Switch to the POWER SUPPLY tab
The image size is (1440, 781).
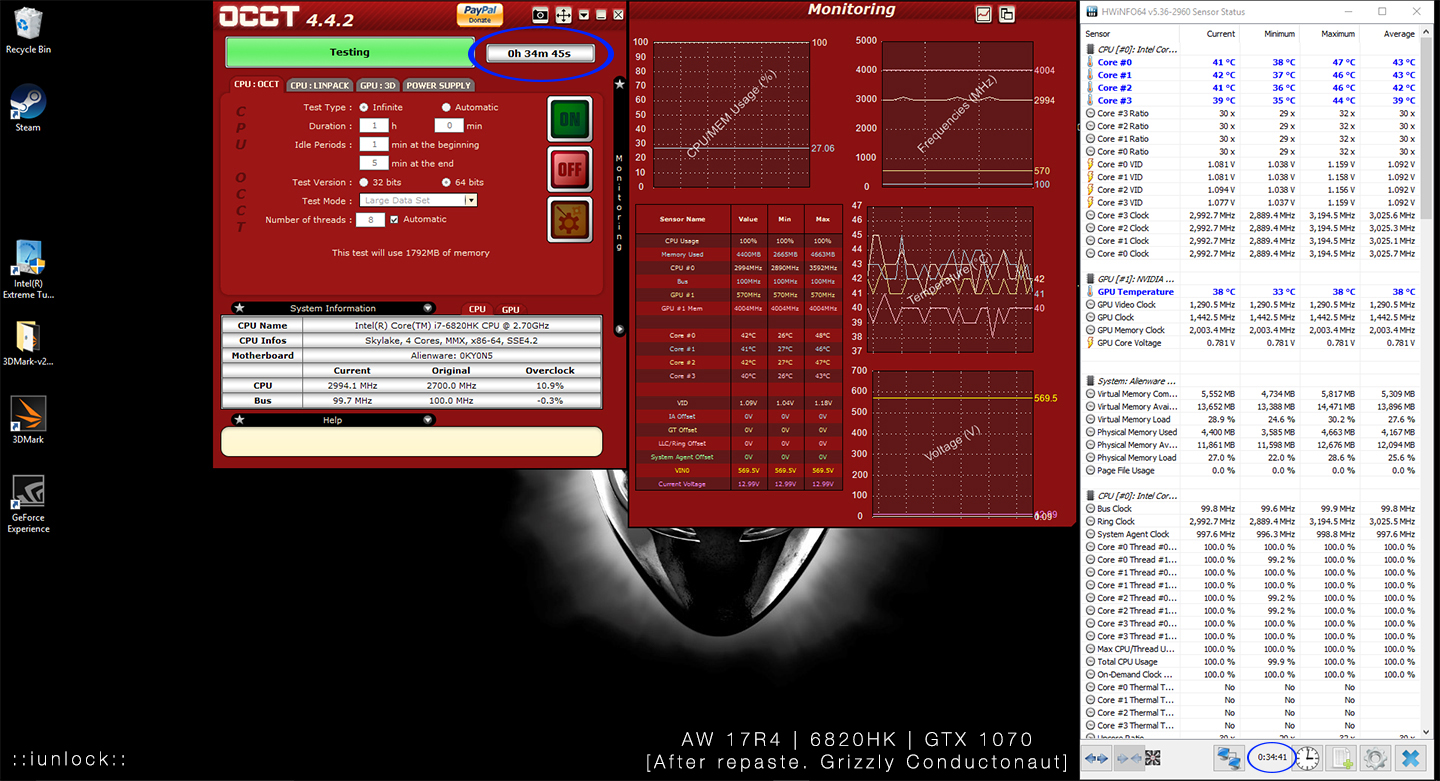[x=439, y=85]
